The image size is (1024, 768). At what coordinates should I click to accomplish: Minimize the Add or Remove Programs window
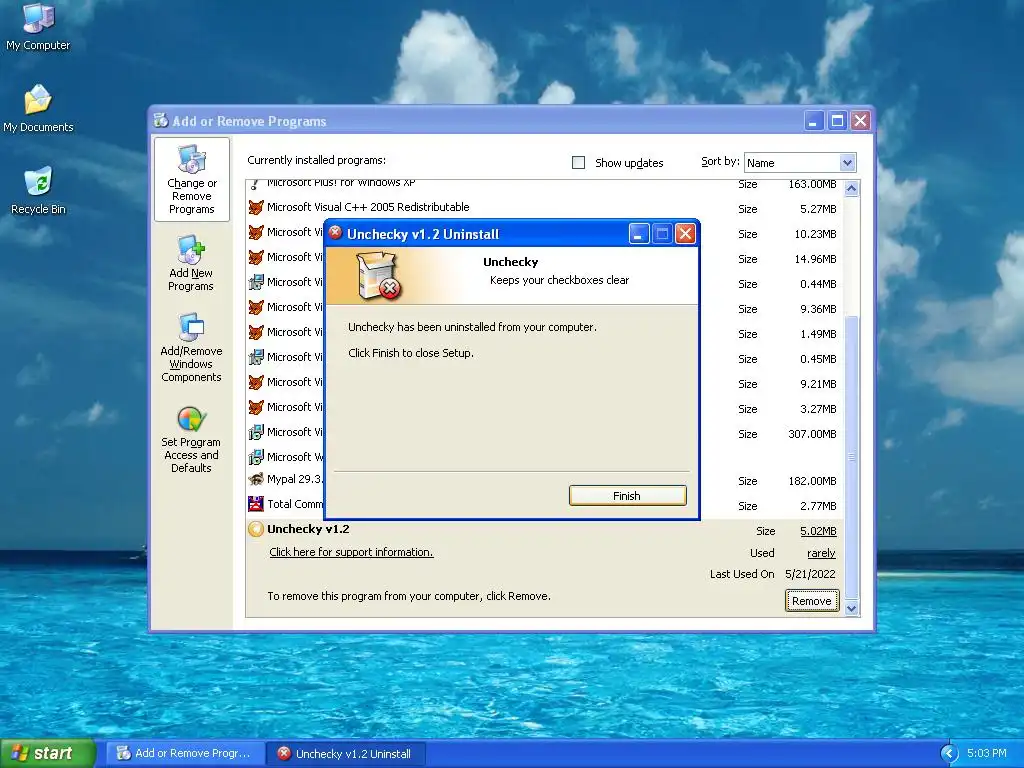click(x=814, y=121)
